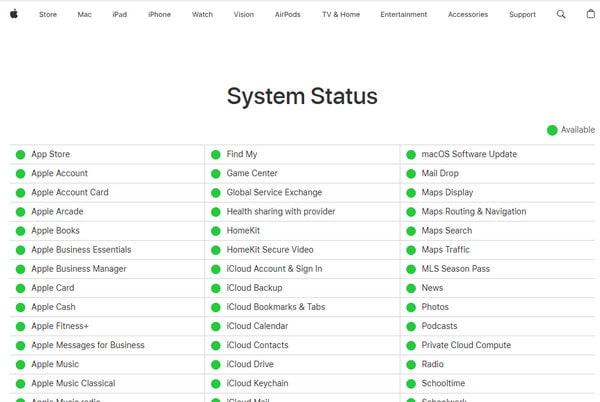Click the status dot beside Photos

pyautogui.click(x=411, y=307)
